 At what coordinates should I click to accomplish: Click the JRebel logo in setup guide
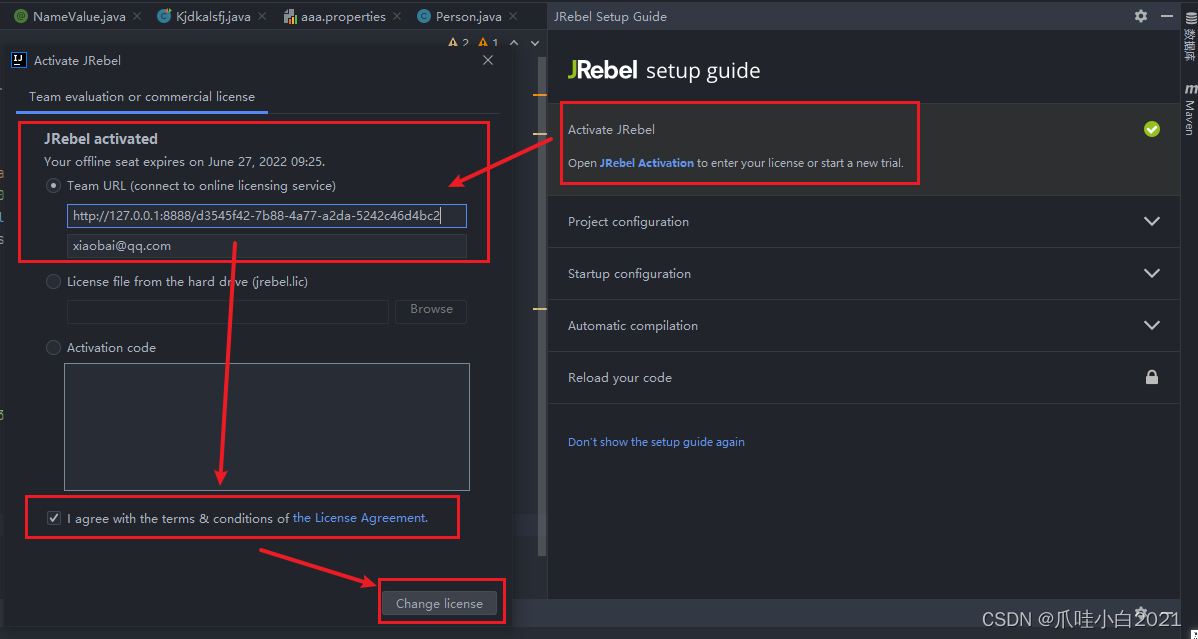click(x=603, y=70)
